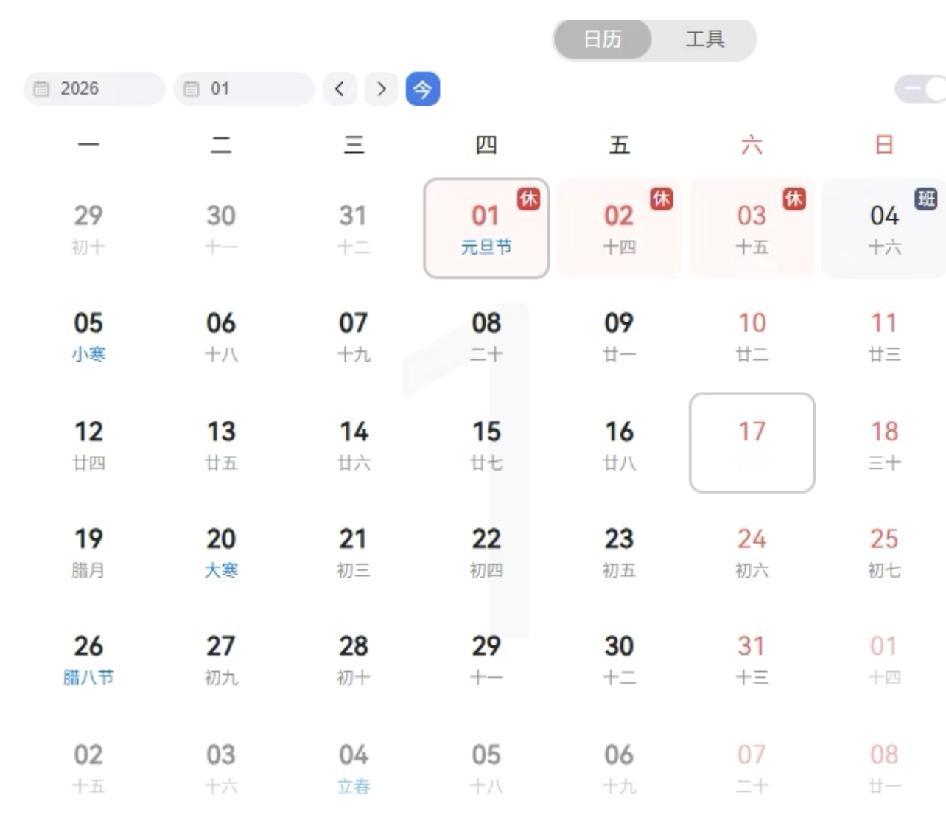Select January 01 元旦节
This screenshot has width=946, height=813.
[x=486, y=228]
